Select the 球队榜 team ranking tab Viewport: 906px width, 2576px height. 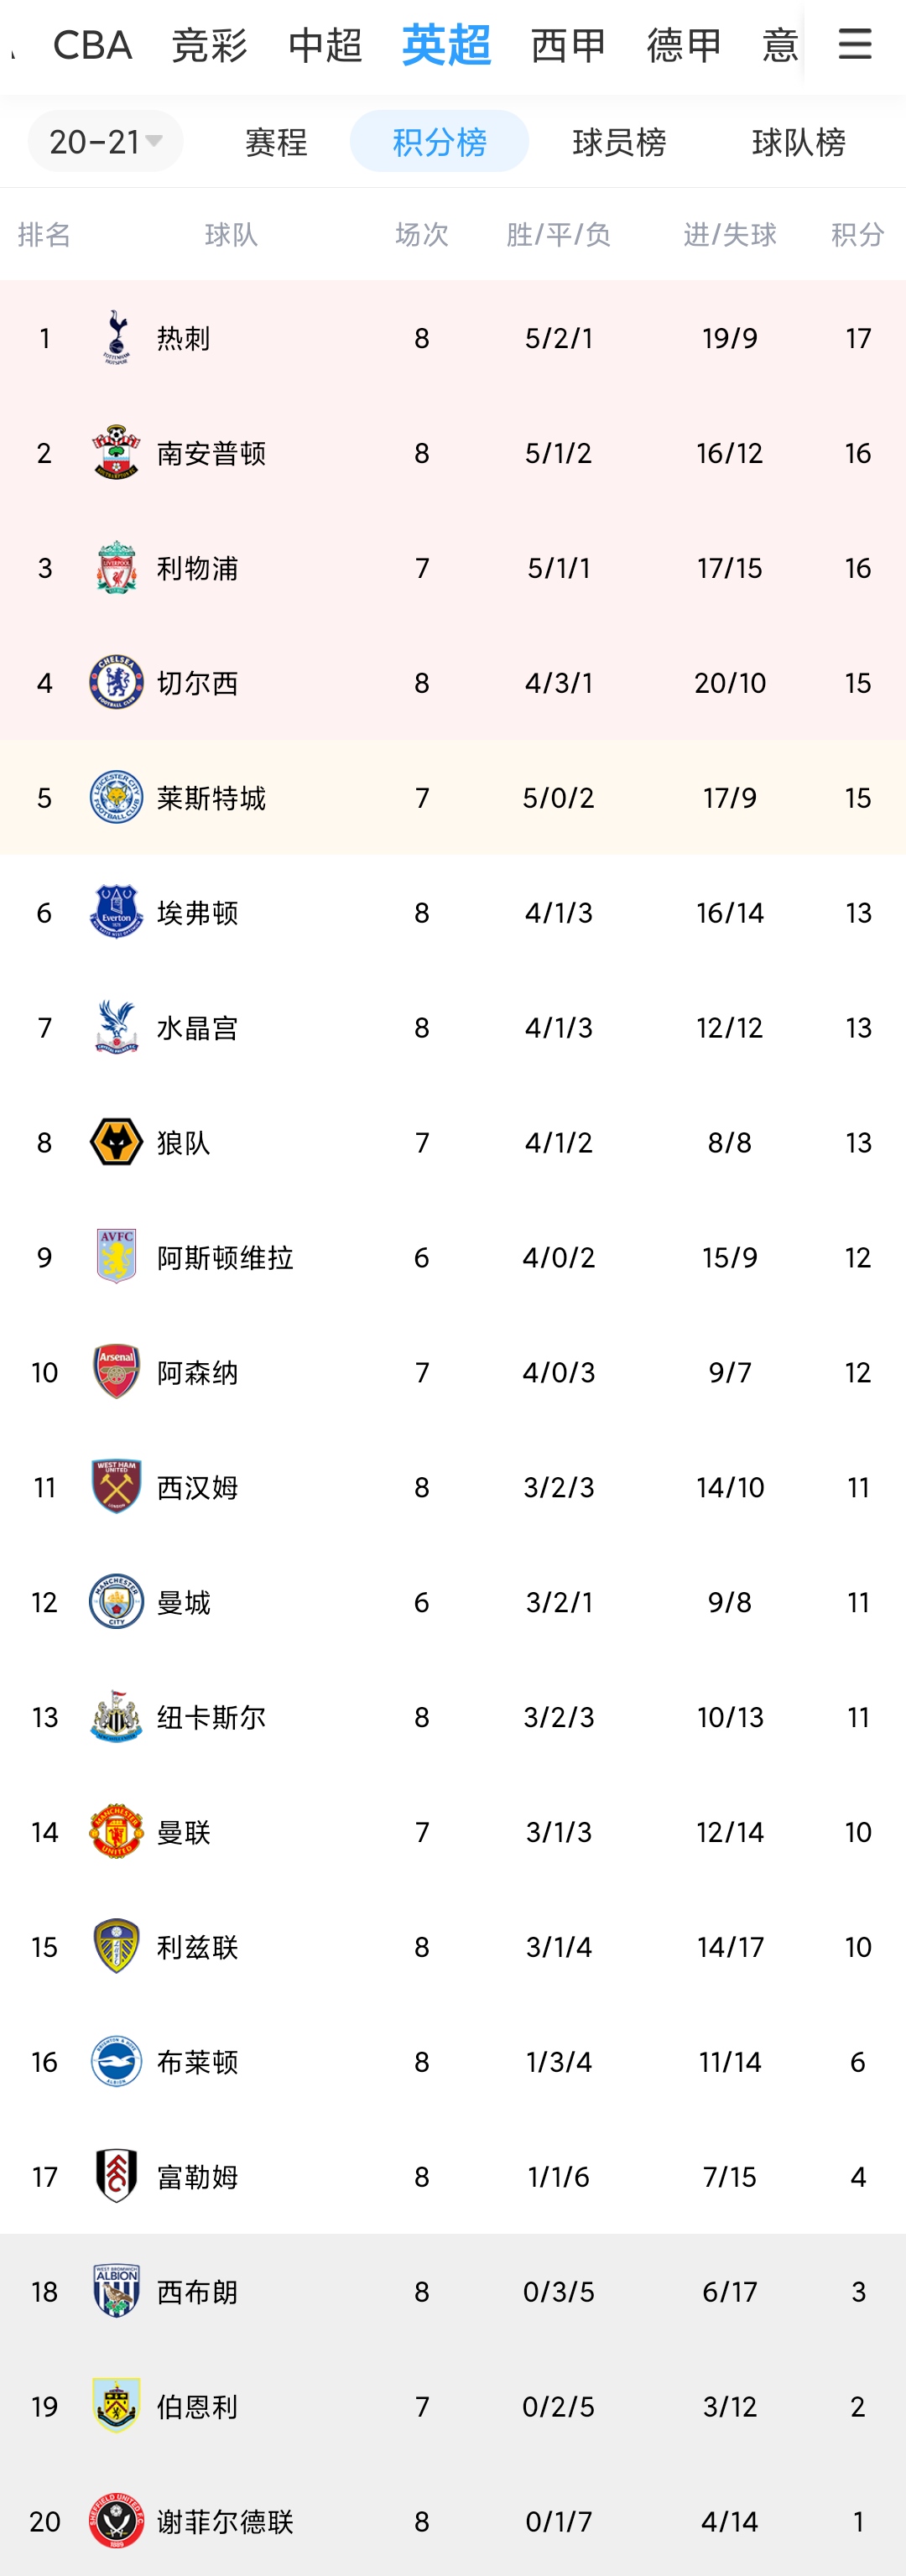[798, 142]
